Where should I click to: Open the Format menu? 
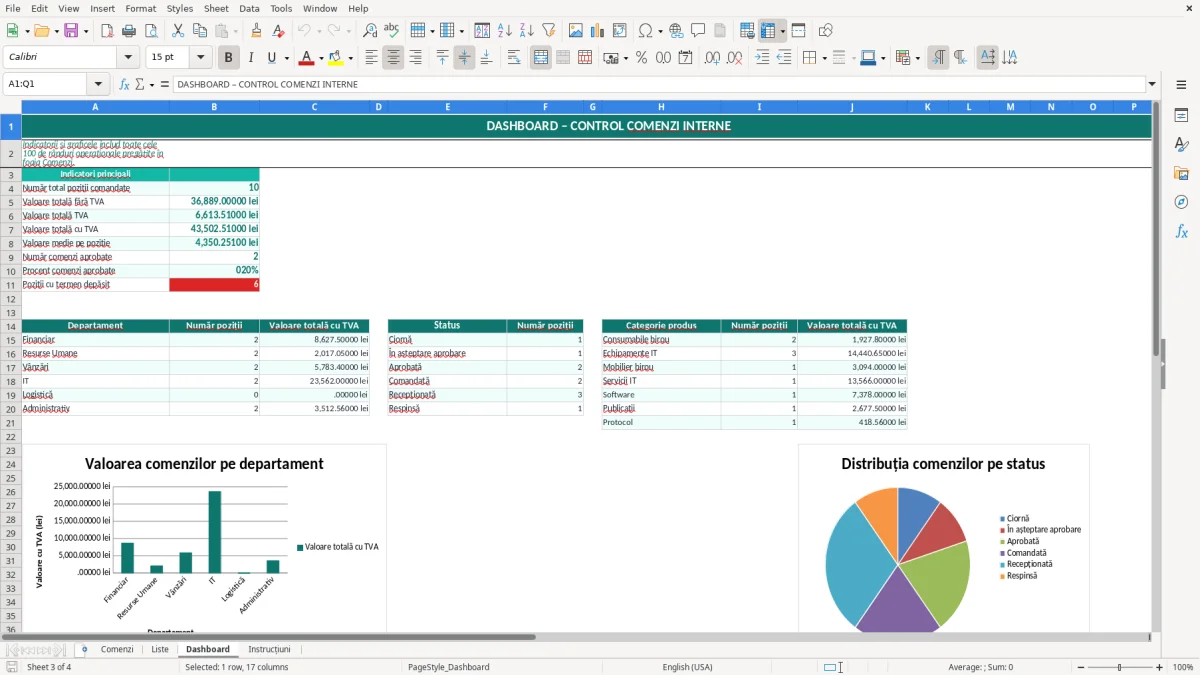click(x=140, y=8)
